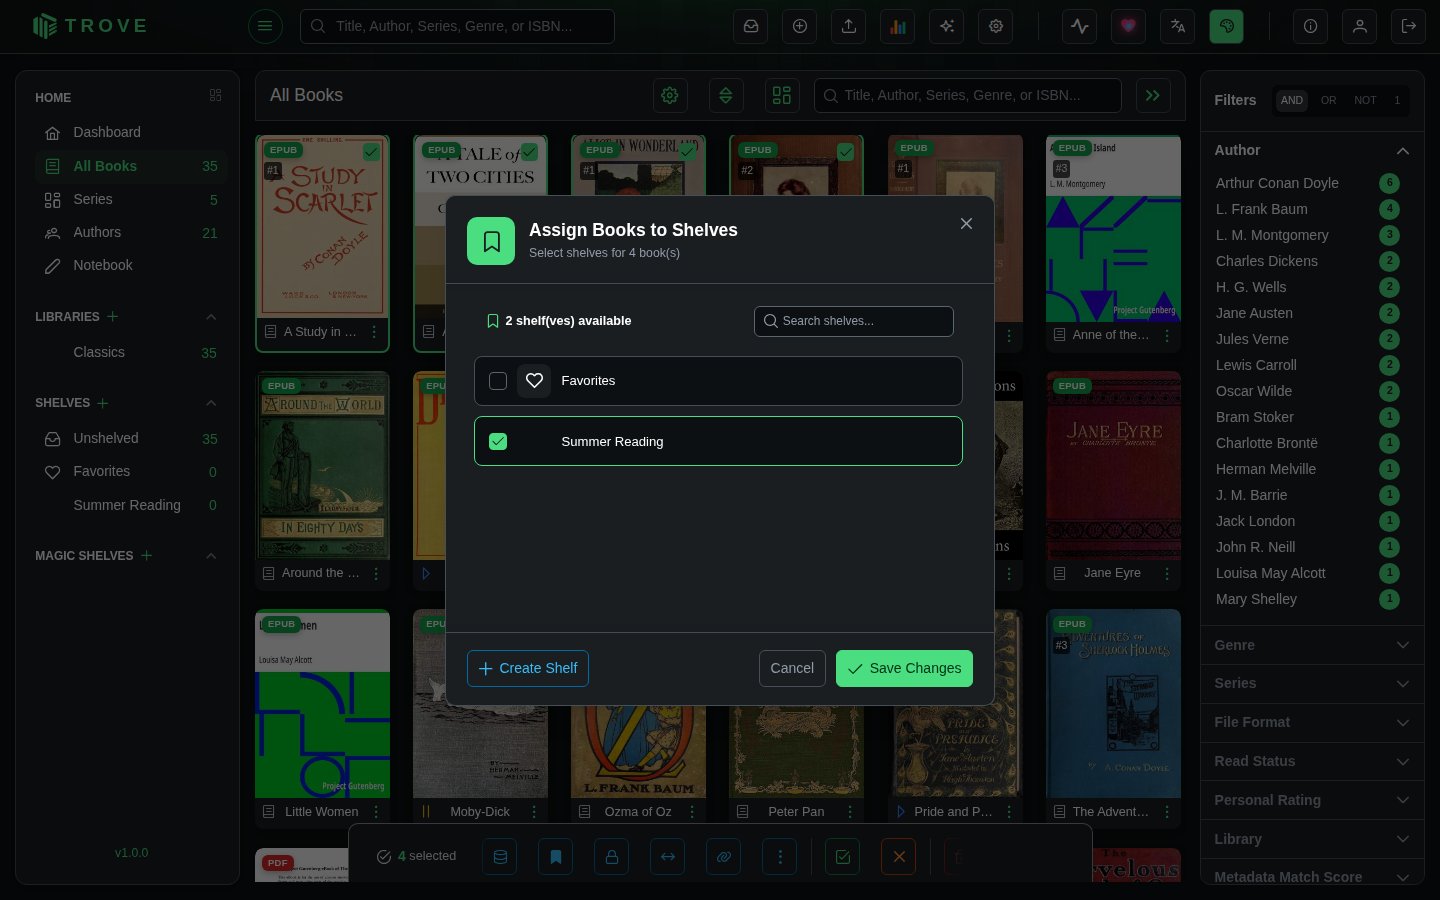Click the lock icon in selection bar
The image size is (1440, 900).
[612, 856]
